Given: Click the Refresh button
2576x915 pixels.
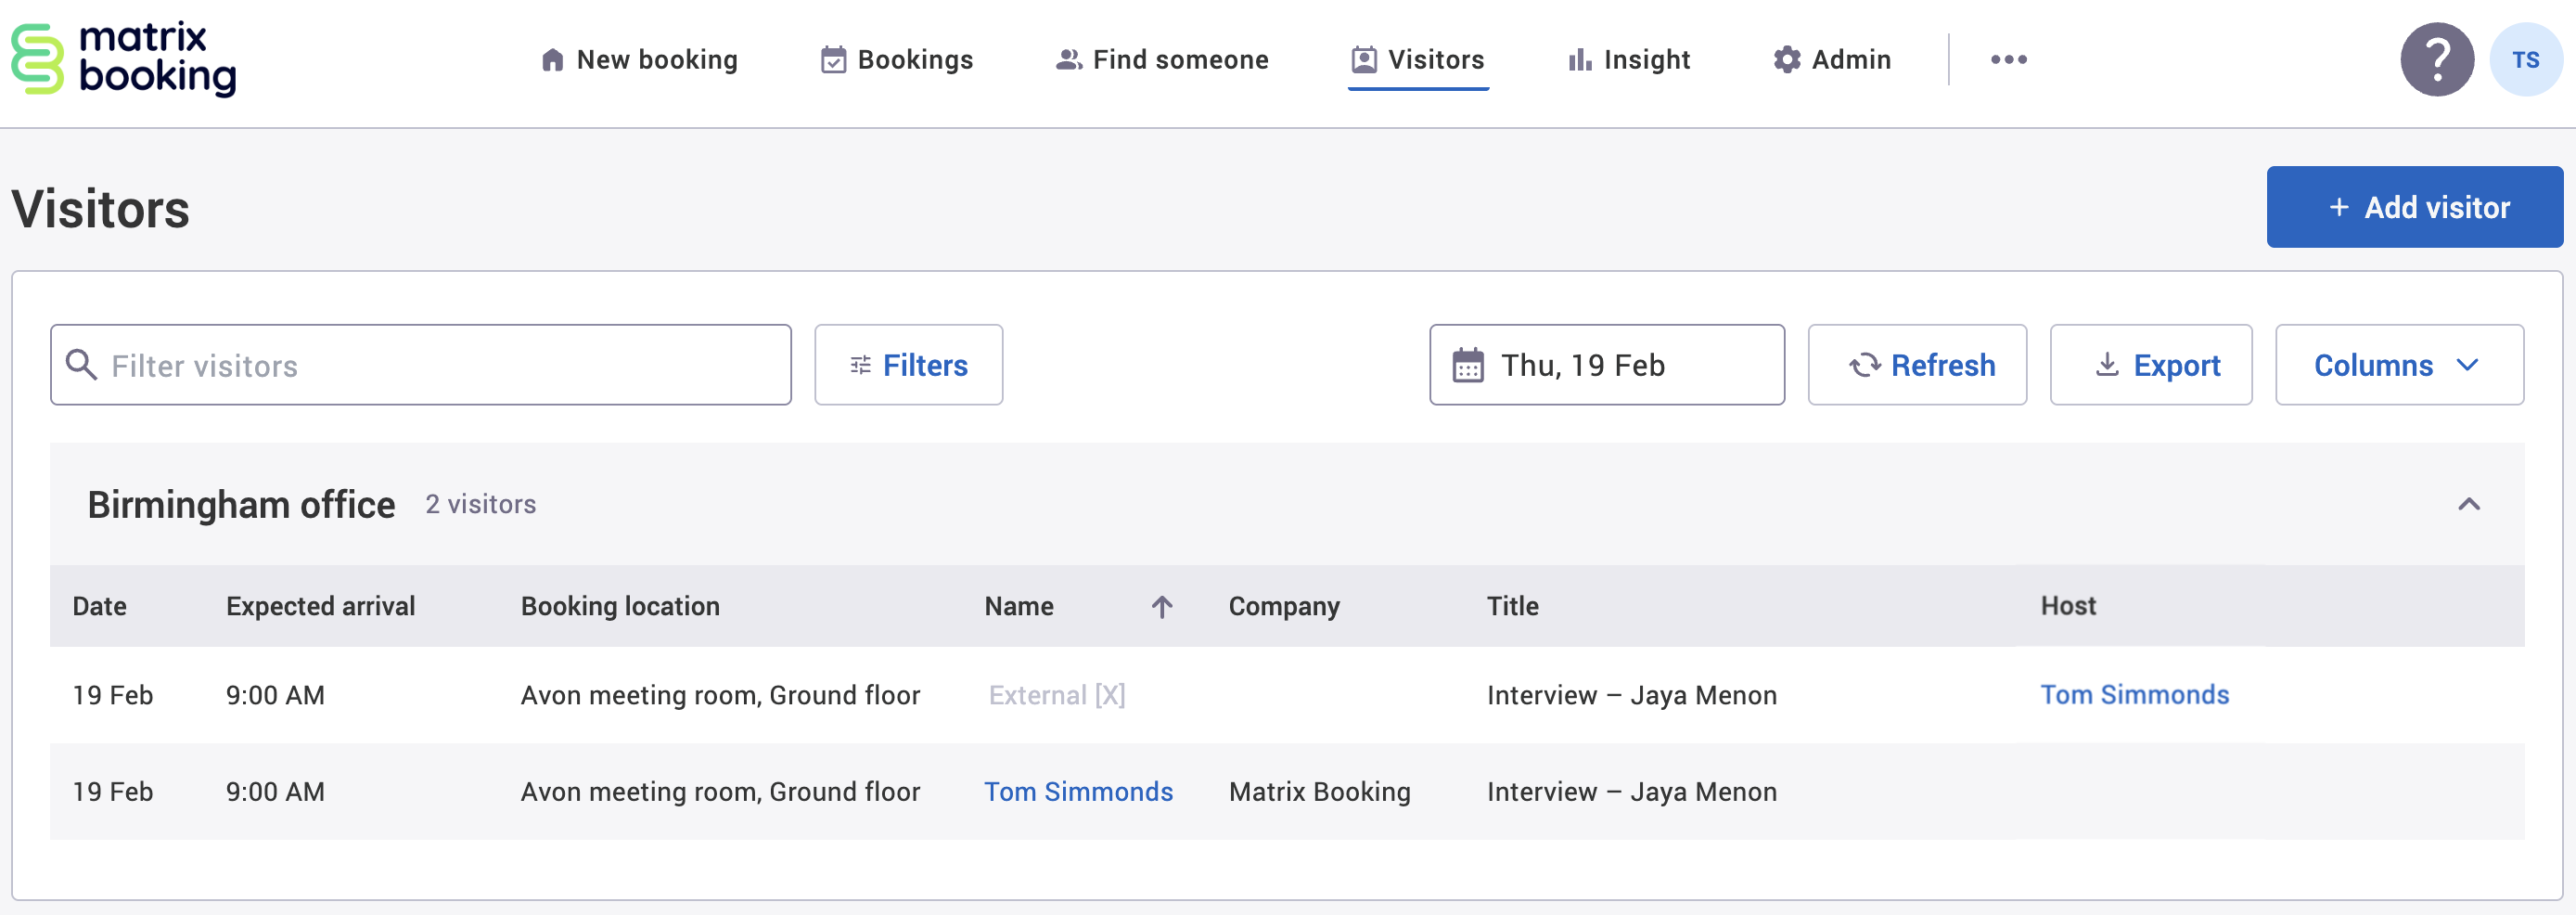Looking at the screenshot, I should [x=1917, y=366].
